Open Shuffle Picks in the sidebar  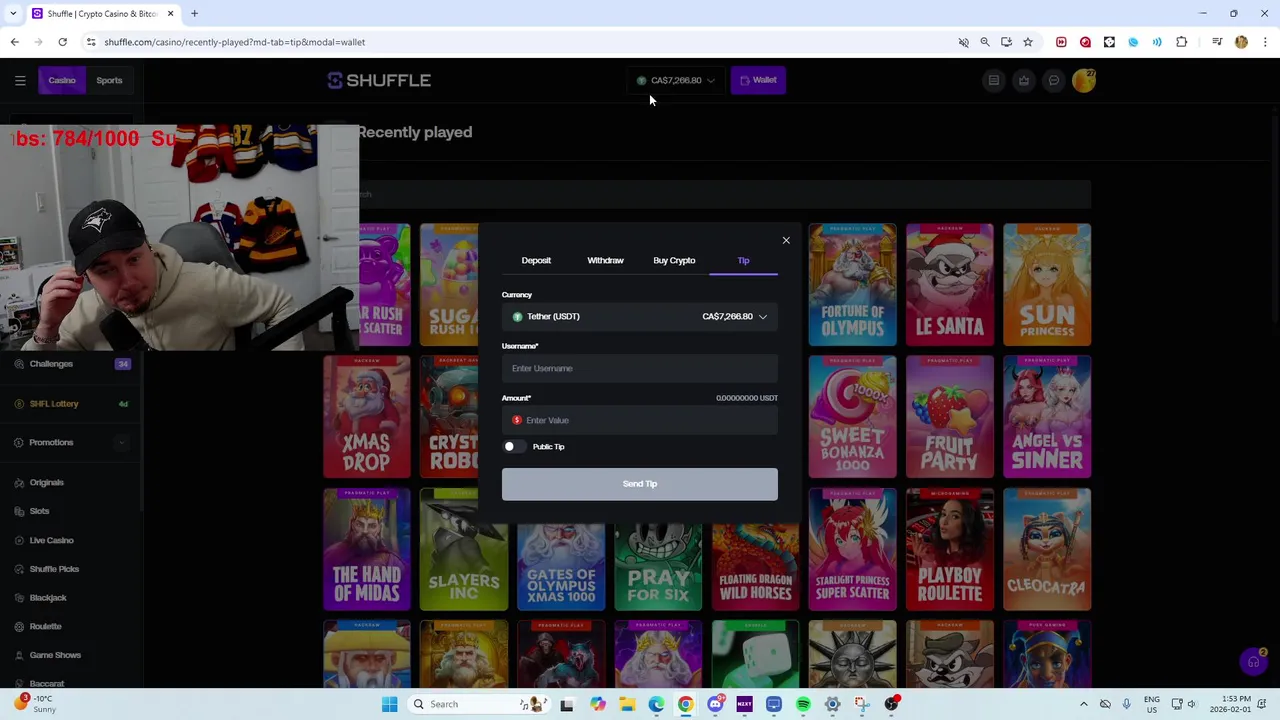click(x=54, y=569)
